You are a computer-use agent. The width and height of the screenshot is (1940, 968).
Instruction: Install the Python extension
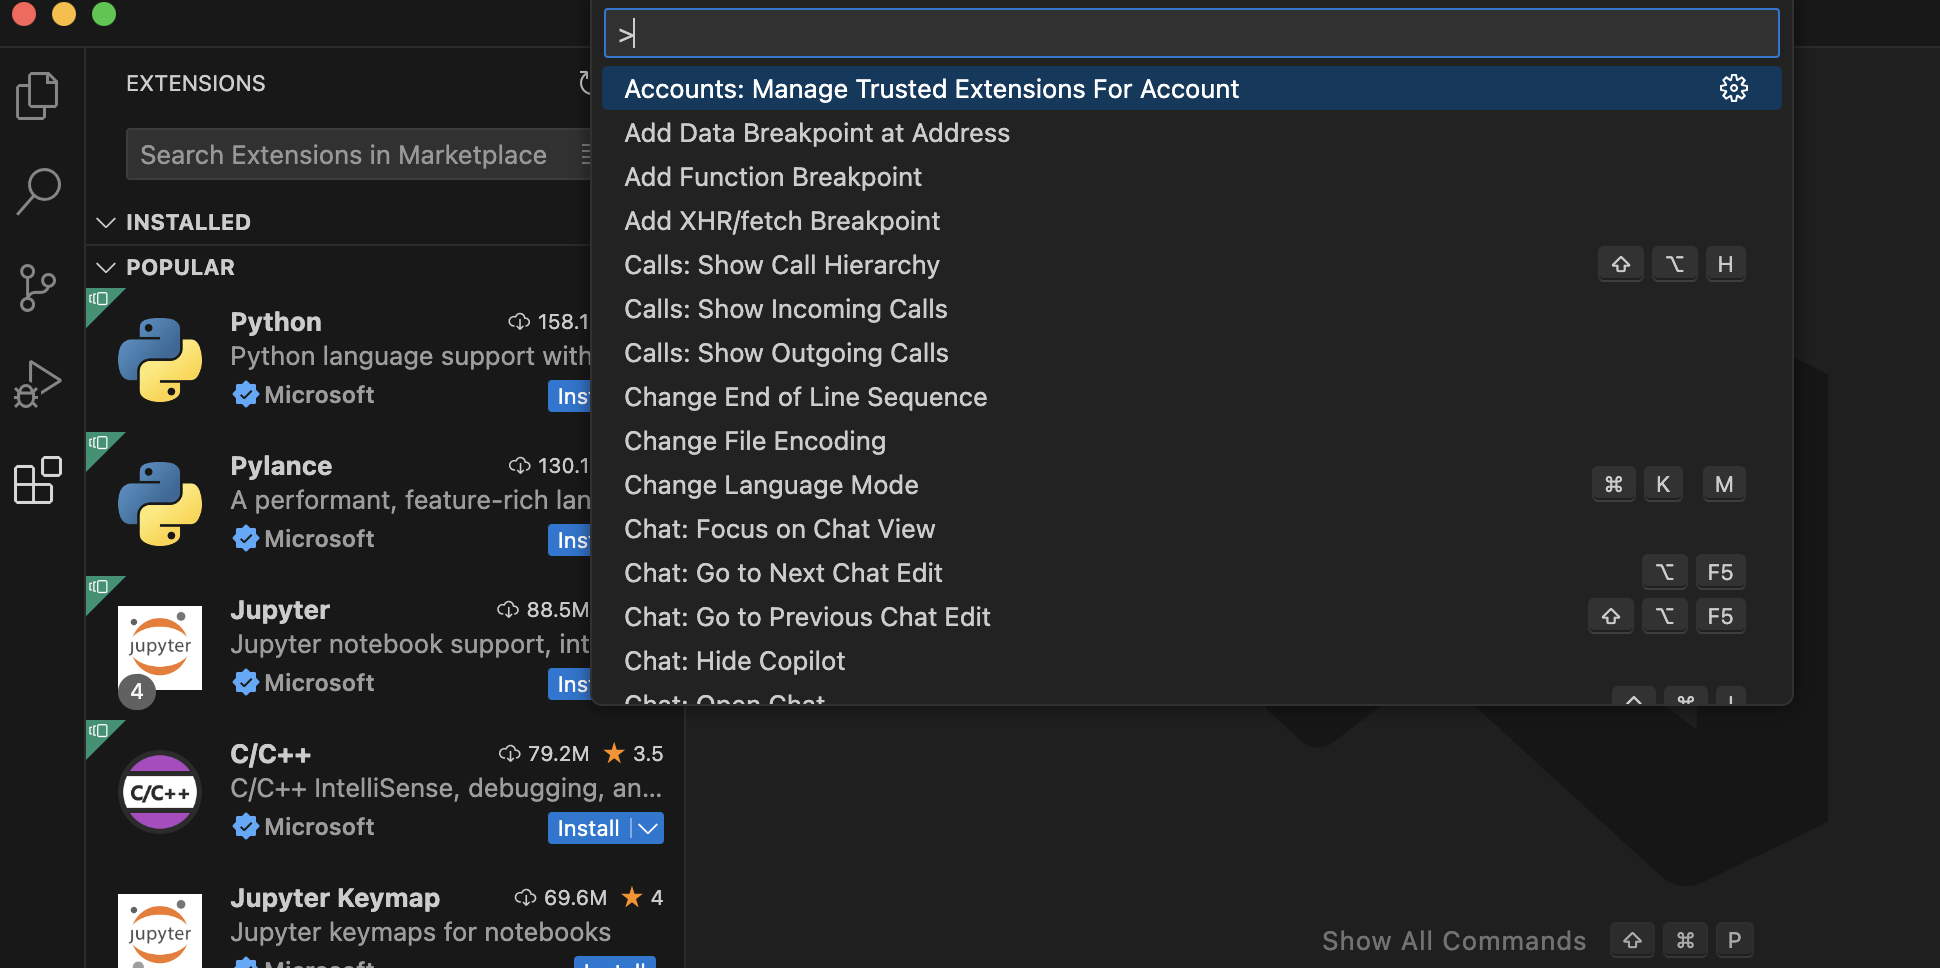point(570,396)
